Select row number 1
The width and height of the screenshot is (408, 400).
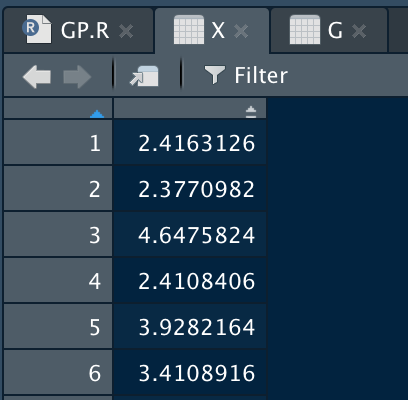click(x=58, y=143)
